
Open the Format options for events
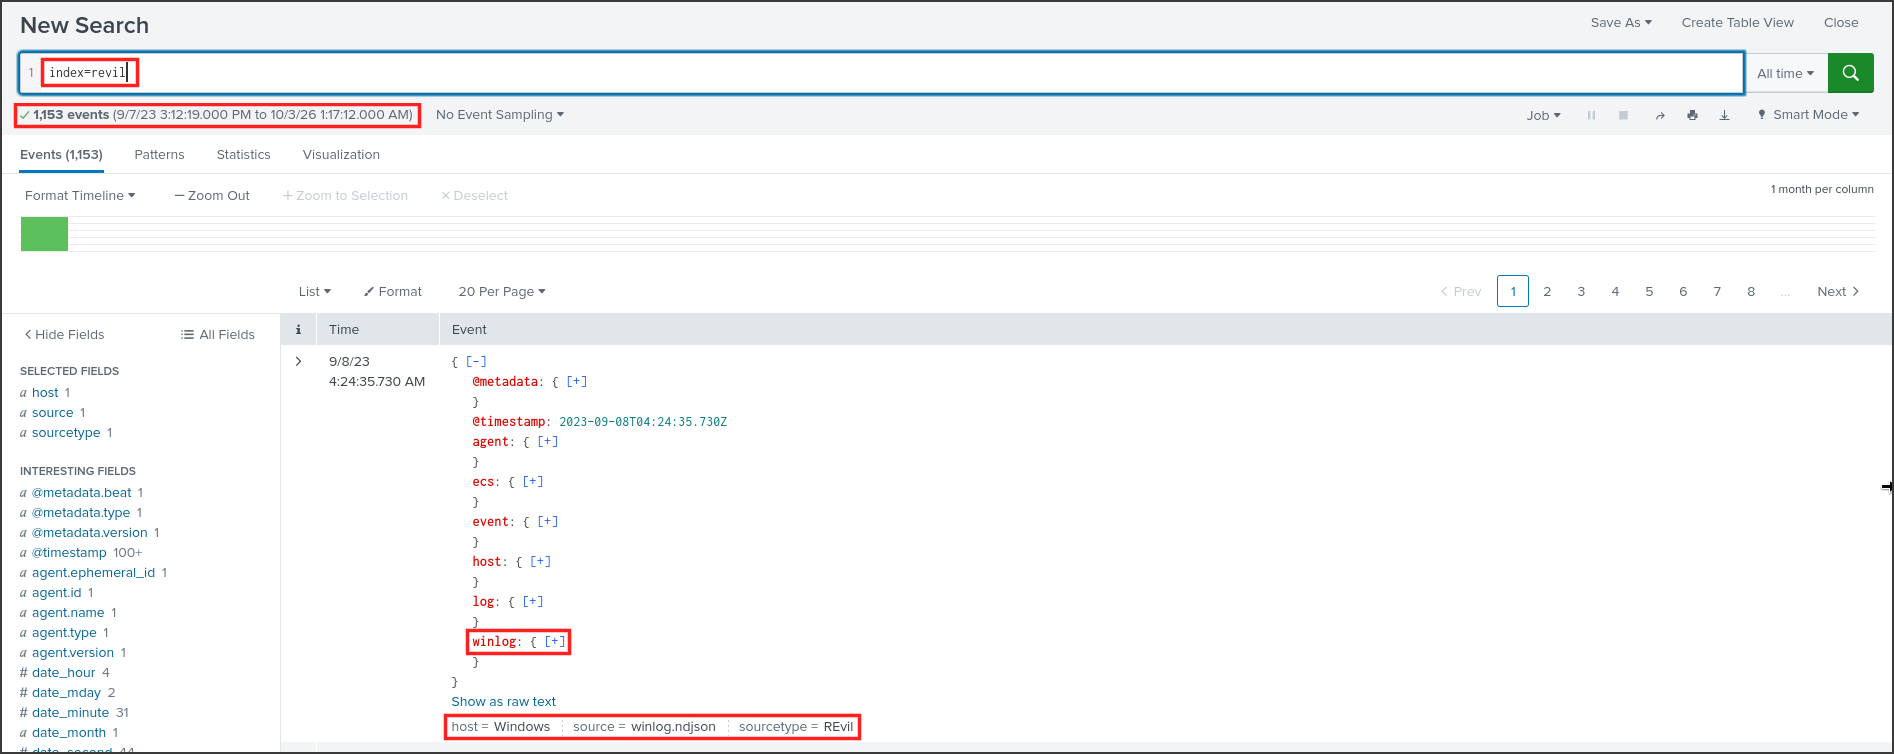click(x=393, y=291)
